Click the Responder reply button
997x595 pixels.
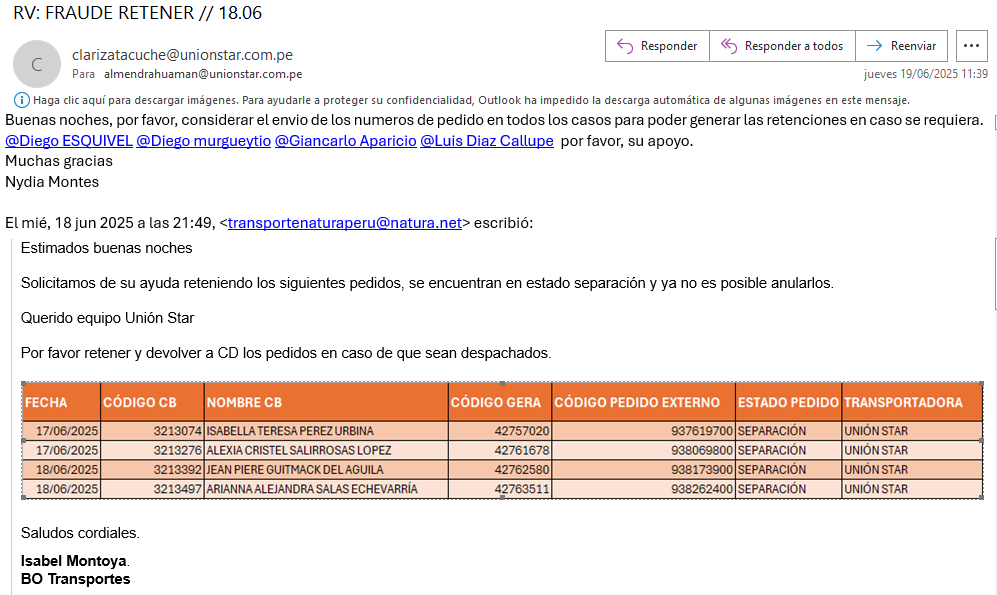(x=657, y=46)
